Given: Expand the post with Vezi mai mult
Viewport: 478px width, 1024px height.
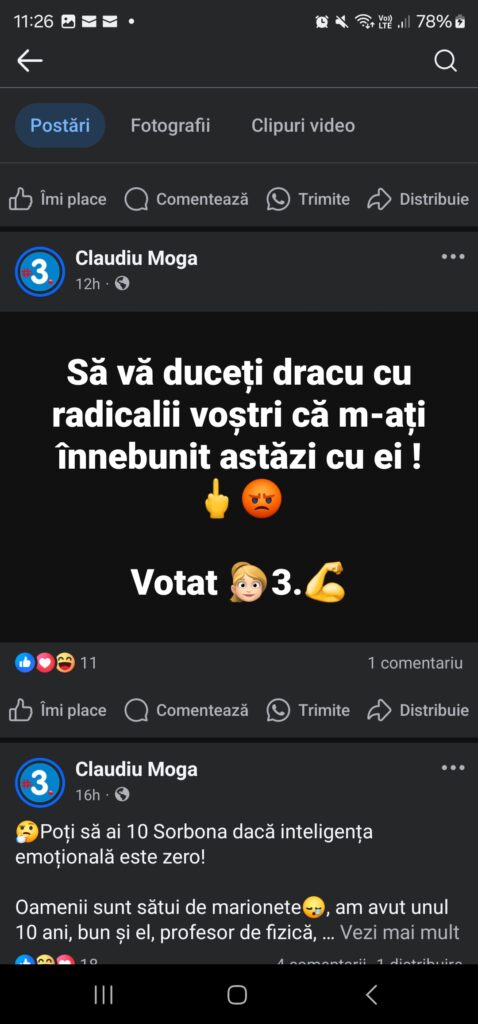Looking at the screenshot, I should pos(399,932).
